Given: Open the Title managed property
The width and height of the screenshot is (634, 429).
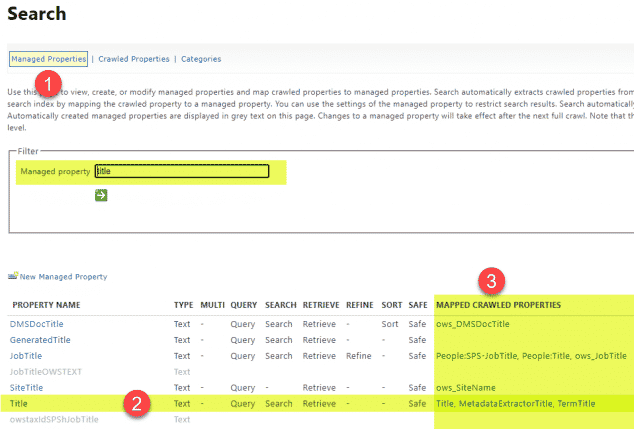Looking at the screenshot, I should tap(19, 404).
